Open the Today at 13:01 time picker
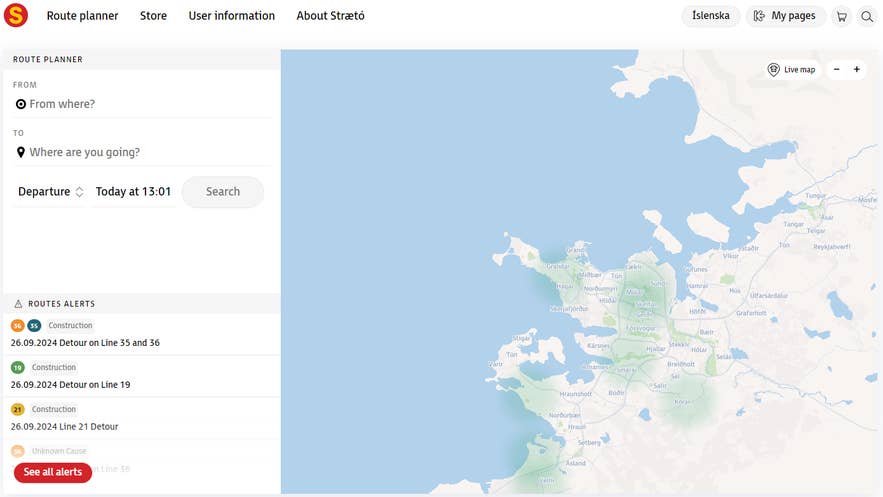This screenshot has width=883, height=497. click(133, 192)
